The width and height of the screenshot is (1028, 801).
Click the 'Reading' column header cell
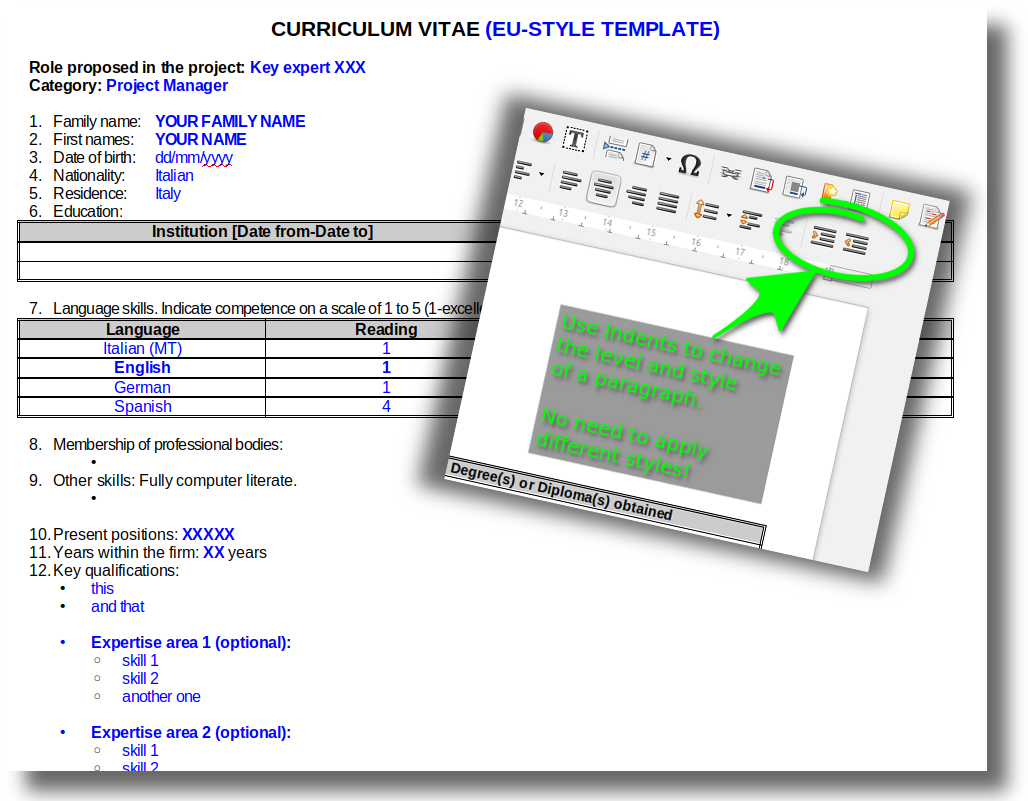(386, 330)
